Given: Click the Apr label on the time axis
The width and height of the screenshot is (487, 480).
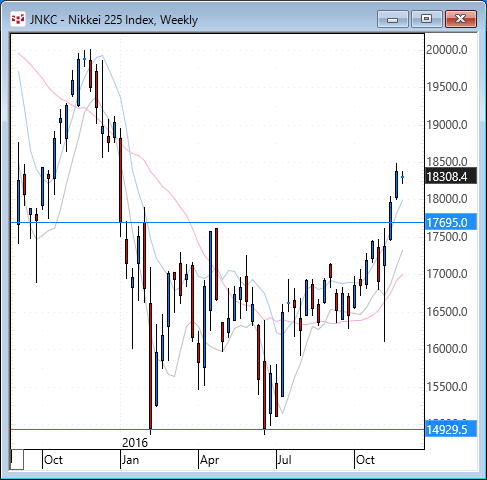Looking at the screenshot, I should 210,460.
